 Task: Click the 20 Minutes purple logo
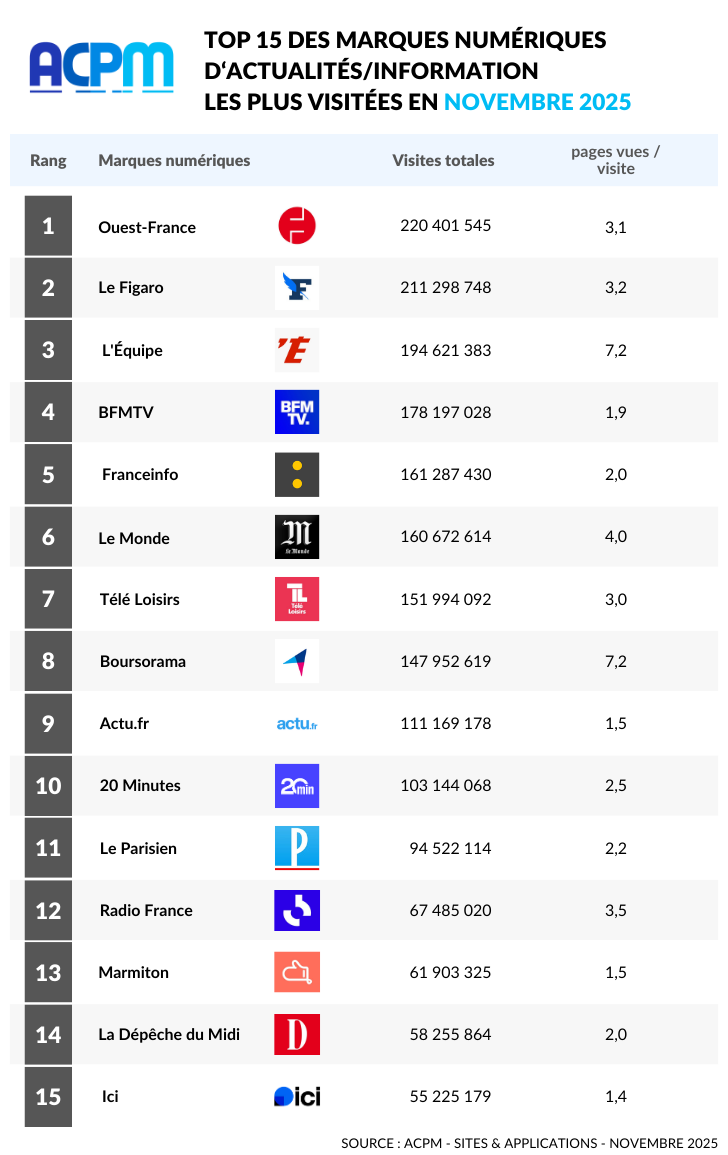click(297, 786)
